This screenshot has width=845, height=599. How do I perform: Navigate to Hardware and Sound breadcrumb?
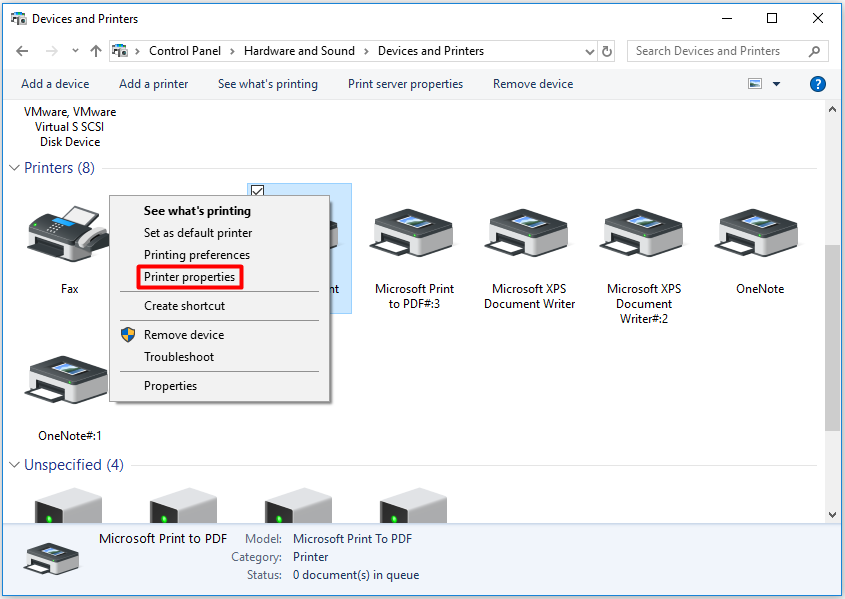point(299,51)
